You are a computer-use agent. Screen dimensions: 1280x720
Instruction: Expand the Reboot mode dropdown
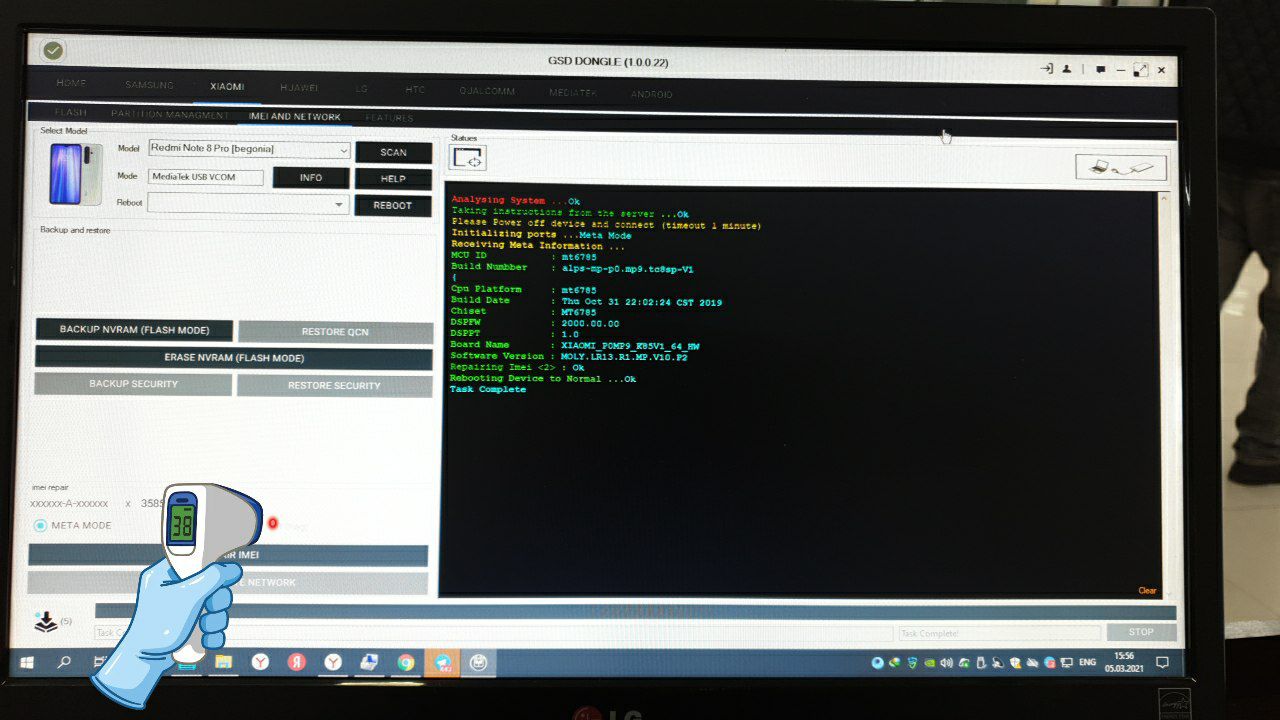247,203
